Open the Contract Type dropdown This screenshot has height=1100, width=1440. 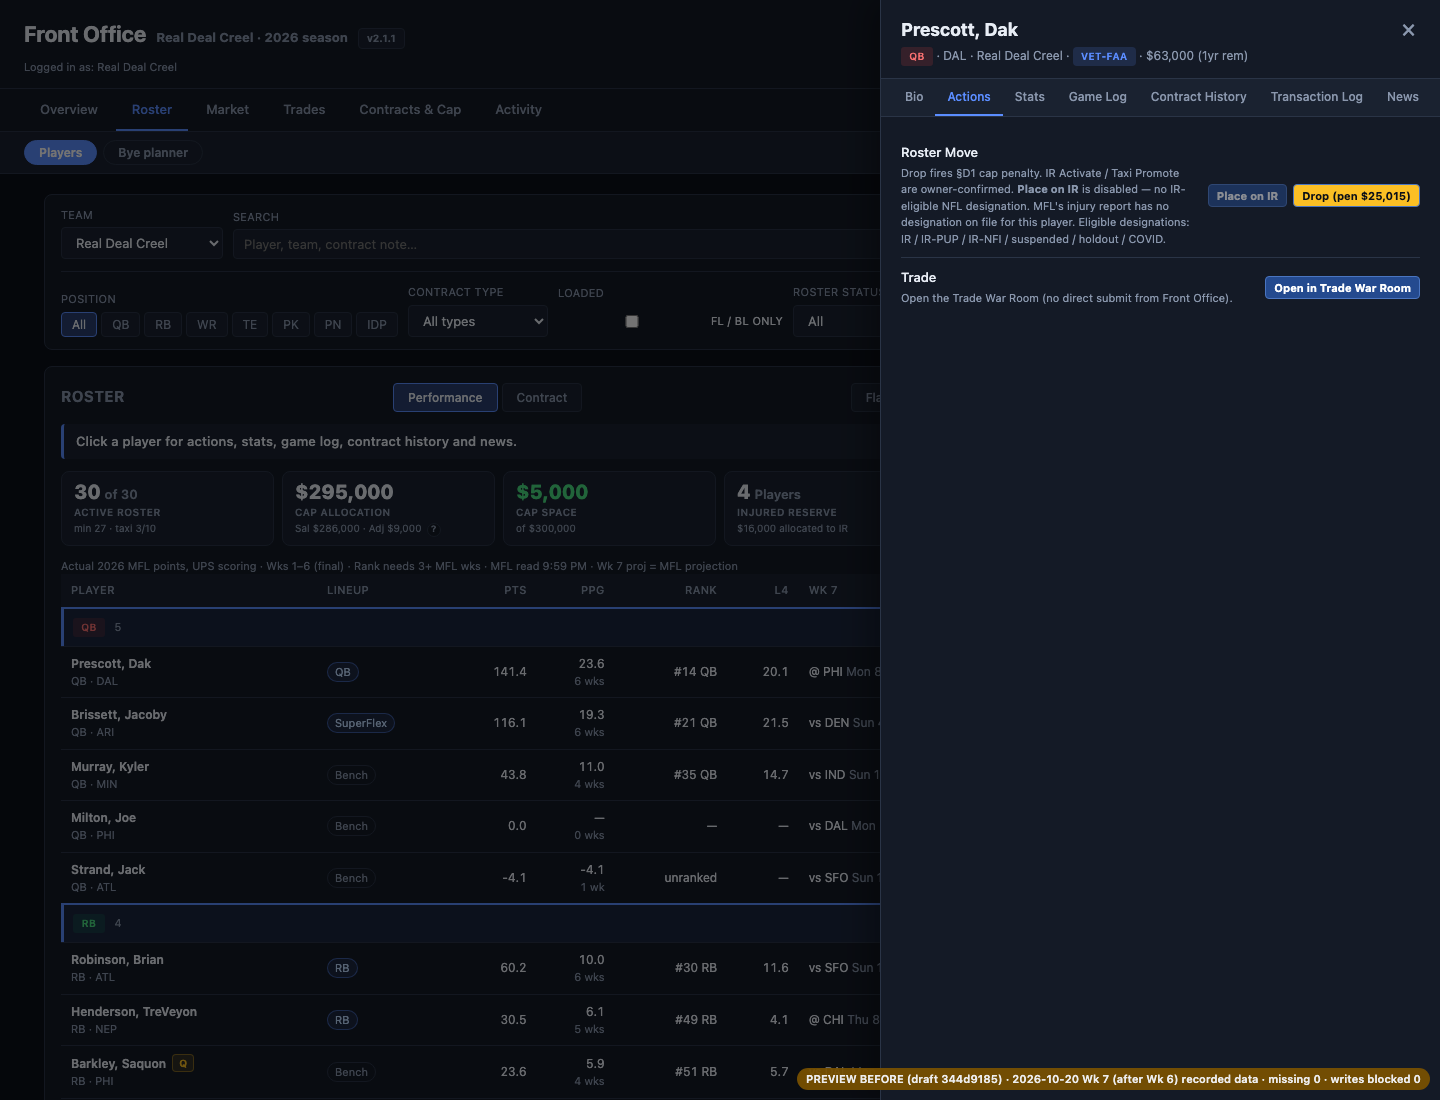click(478, 322)
